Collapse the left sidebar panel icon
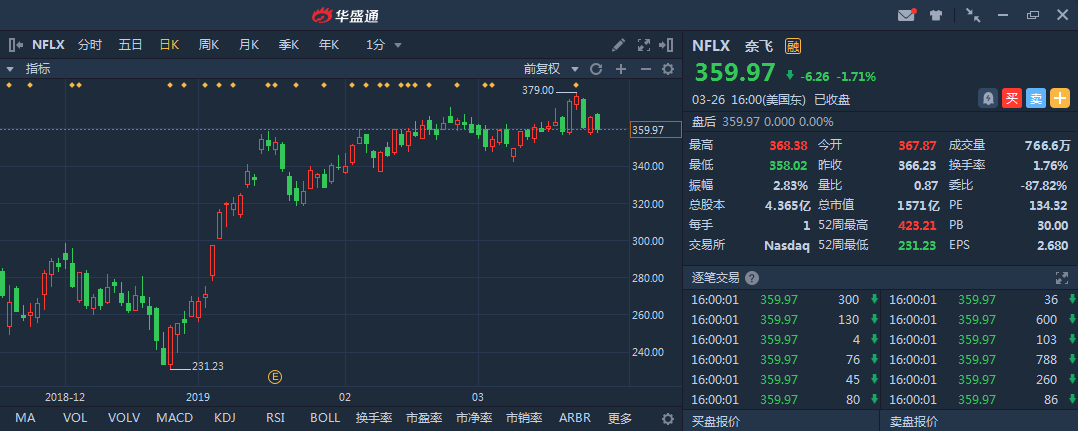Image resolution: width=1078 pixels, height=431 pixels. [x=15, y=45]
